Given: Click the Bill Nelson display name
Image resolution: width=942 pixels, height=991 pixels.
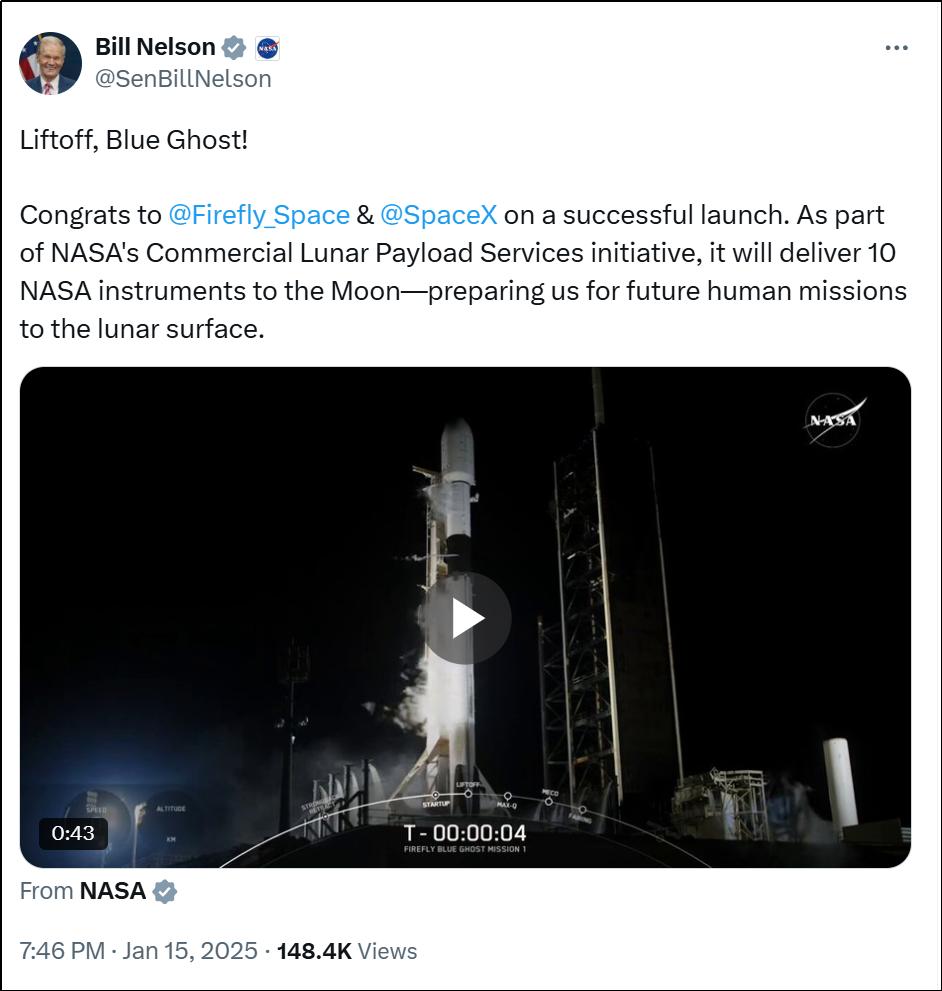Looking at the screenshot, I should pyautogui.click(x=155, y=47).
